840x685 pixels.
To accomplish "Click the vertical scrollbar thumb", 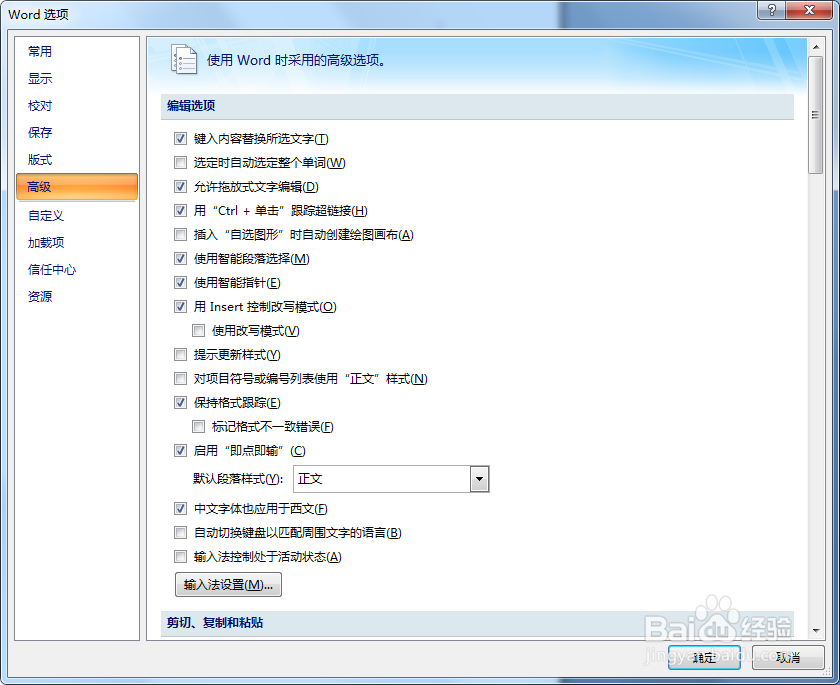I will coord(815,115).
